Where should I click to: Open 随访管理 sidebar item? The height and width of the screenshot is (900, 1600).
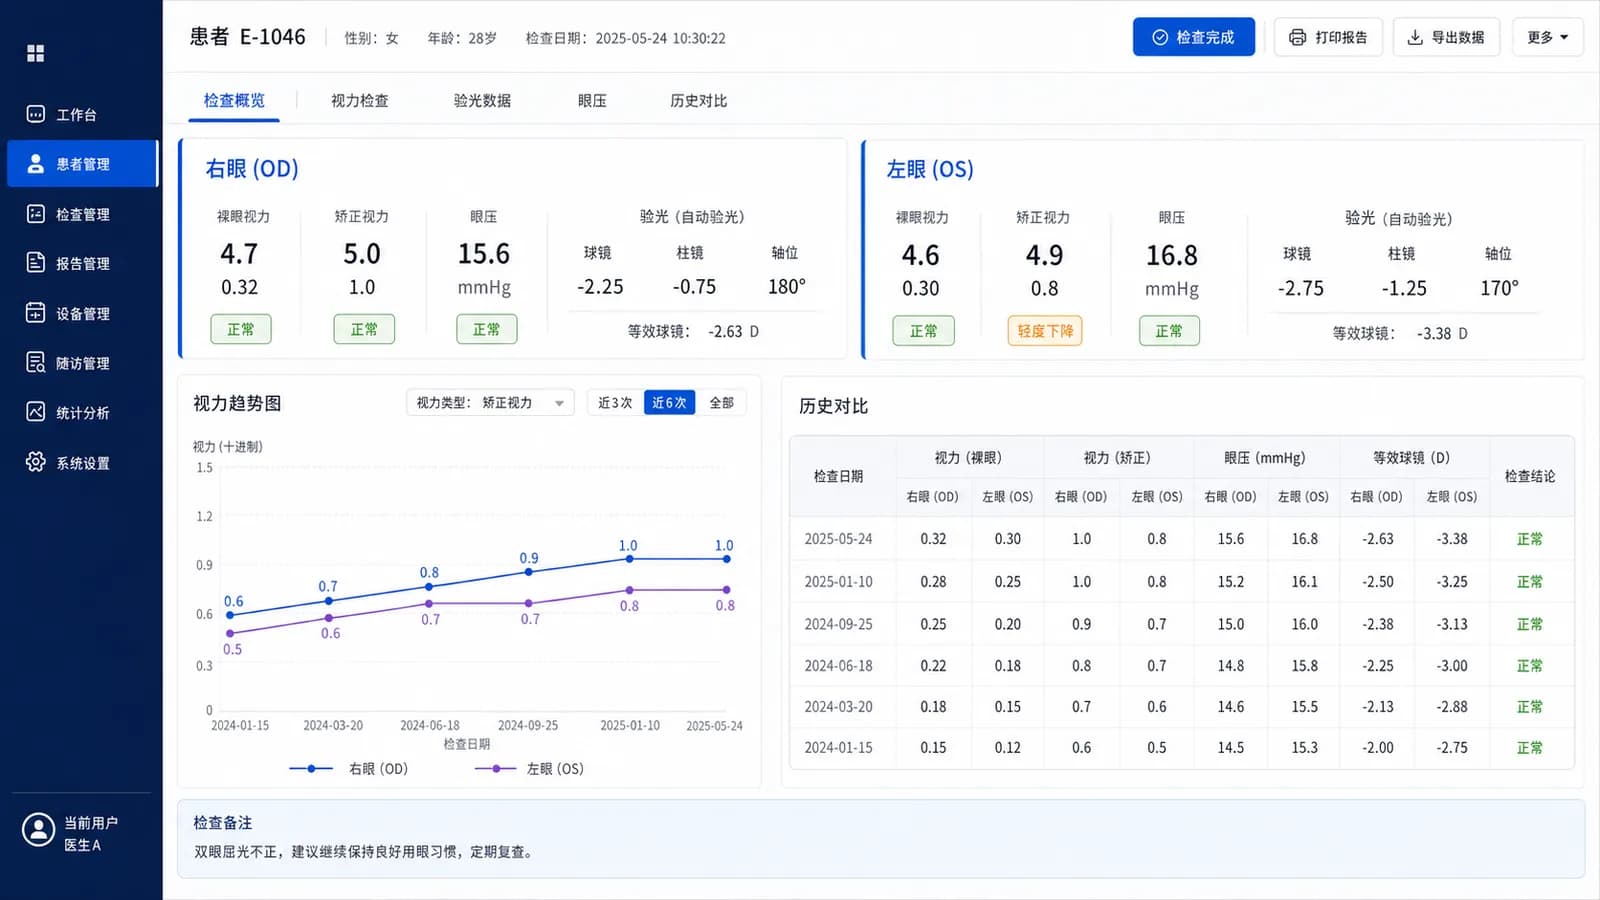tap(80, 363)
